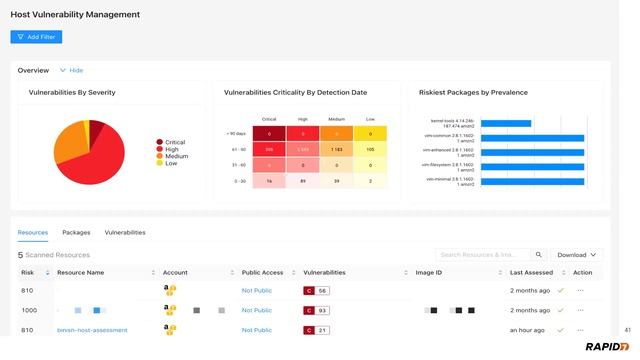Click the High legend swatch
This screenshot has width=640, height=360.
pos(160,149)
